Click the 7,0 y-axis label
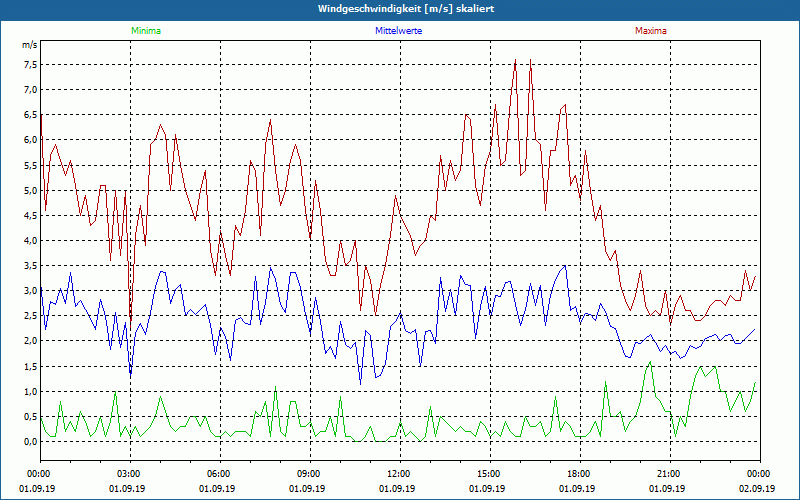Viewport: 800px width, 500px height. (x=30, y=90)
